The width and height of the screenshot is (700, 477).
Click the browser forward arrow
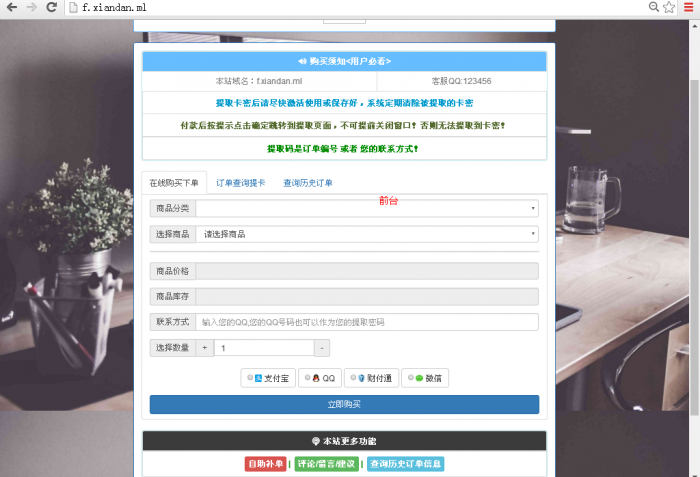30,7
